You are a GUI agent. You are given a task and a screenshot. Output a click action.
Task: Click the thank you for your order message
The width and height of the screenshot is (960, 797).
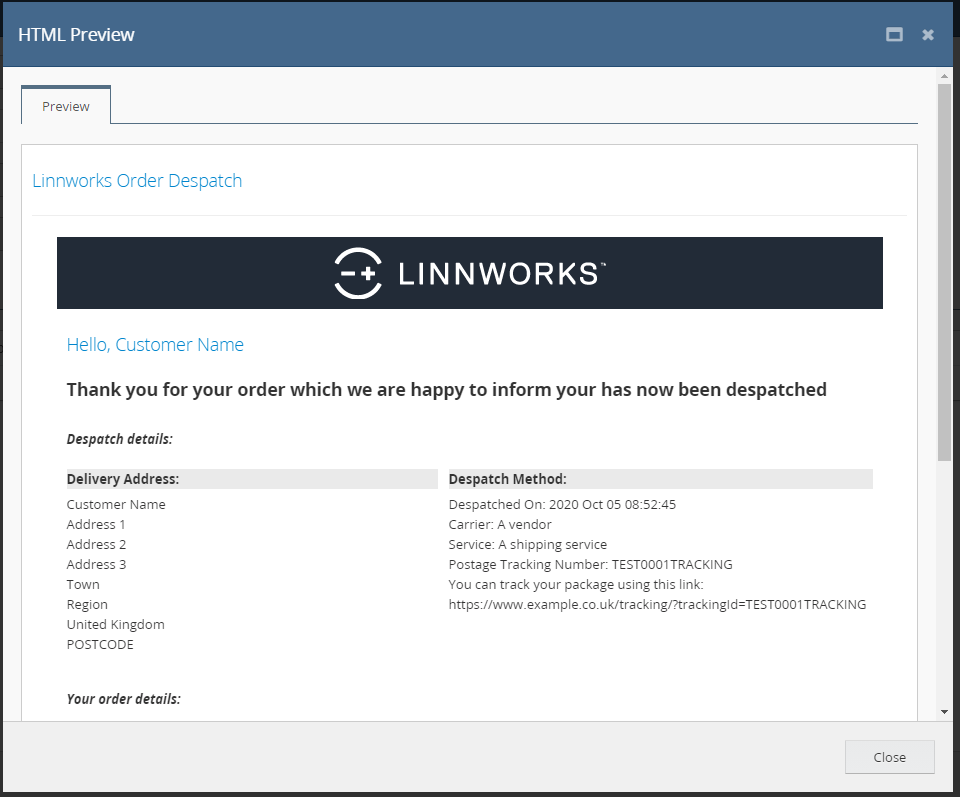[446, 390]
